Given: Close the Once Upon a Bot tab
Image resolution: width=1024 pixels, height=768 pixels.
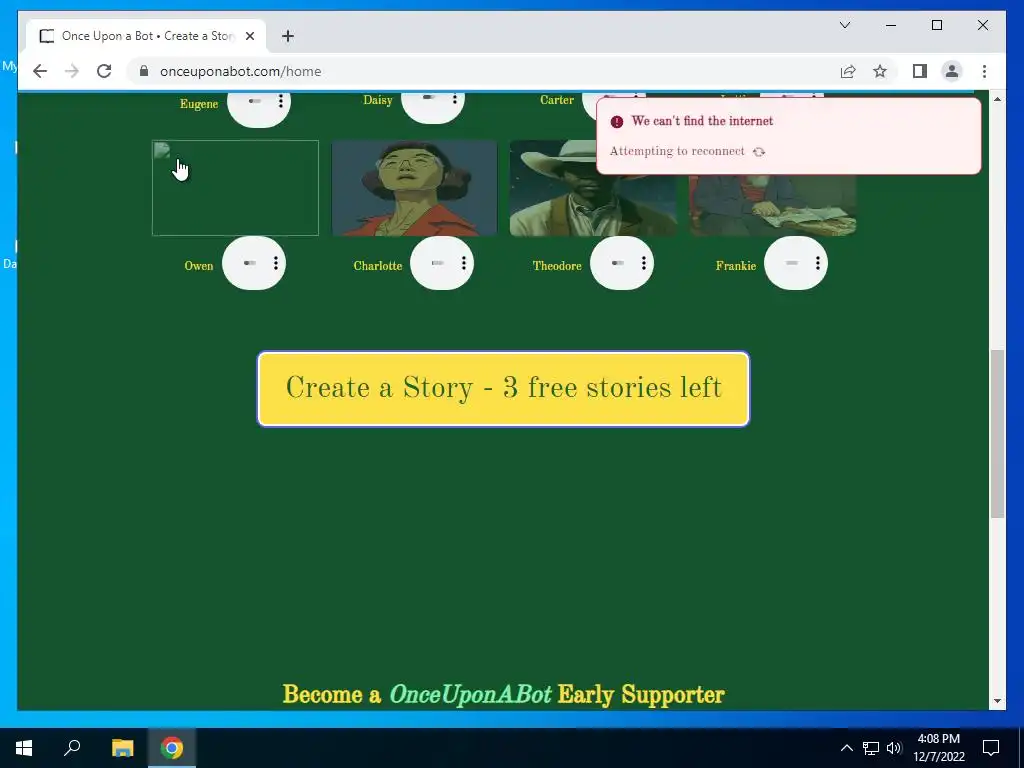Looking at the screenshot, I should pyautogui.click(x=249, y=36).
